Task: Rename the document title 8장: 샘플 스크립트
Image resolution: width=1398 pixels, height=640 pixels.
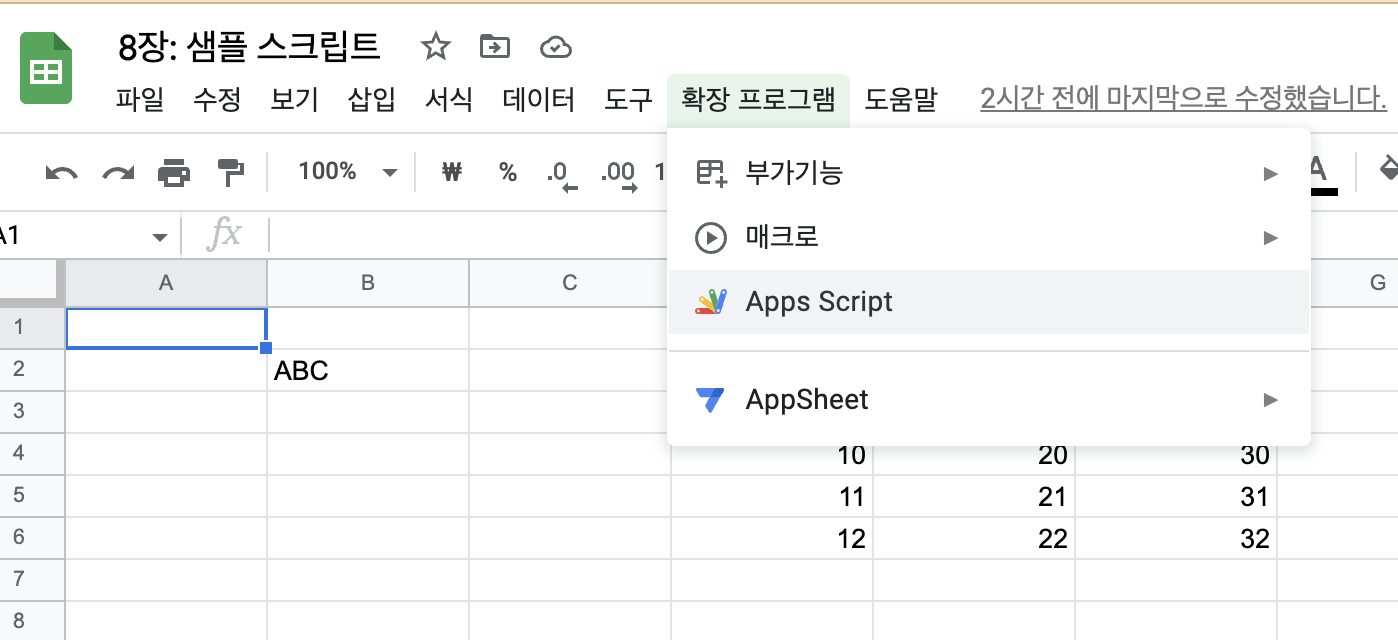Action: click(x=249, y=46)
